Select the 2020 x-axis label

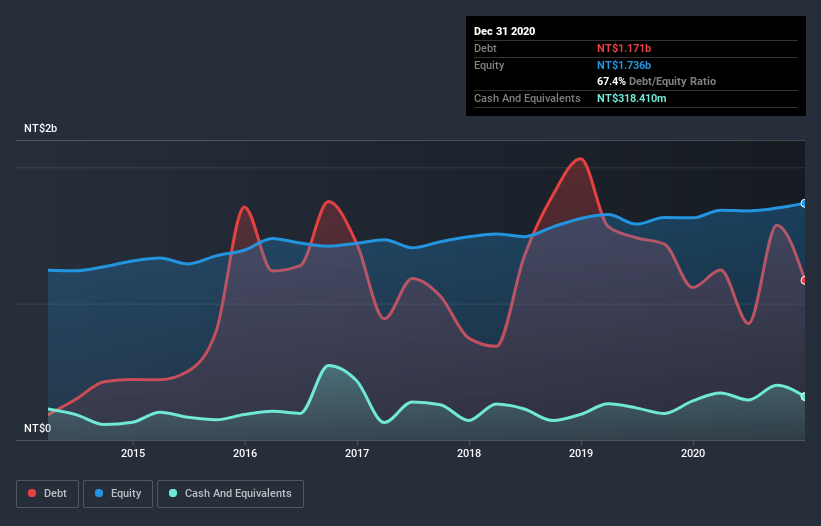pyautogui.click(x=693, y=453)
